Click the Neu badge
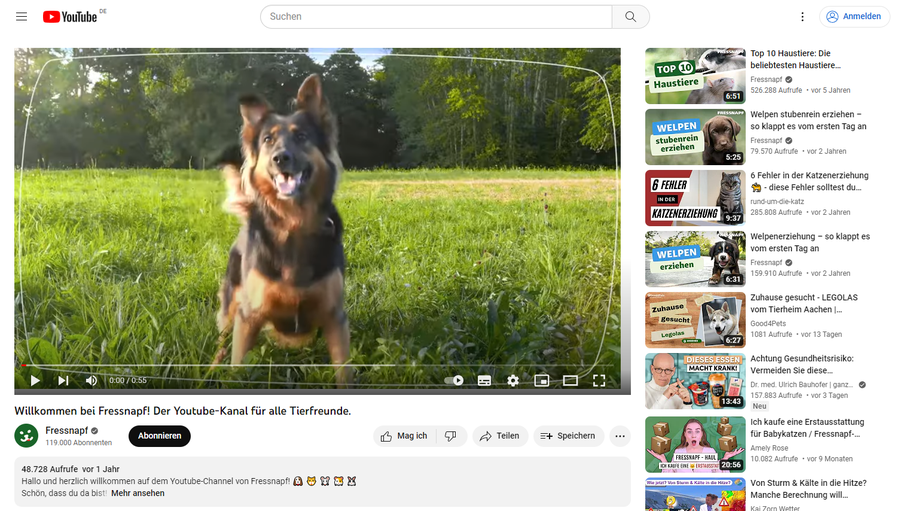 pos(759,406)
